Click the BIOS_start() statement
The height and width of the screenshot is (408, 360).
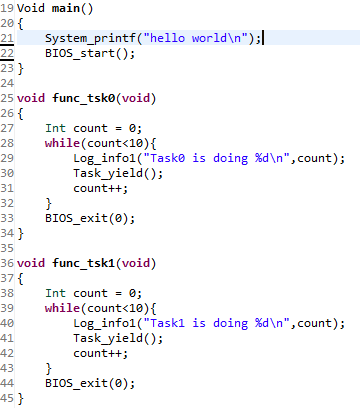[x=90, y=53]
